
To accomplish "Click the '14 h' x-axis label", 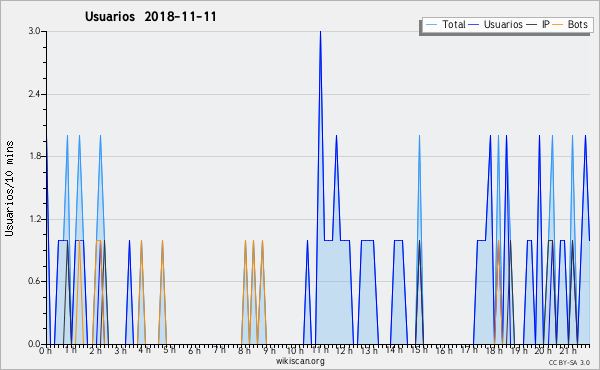I will point(394,350).
